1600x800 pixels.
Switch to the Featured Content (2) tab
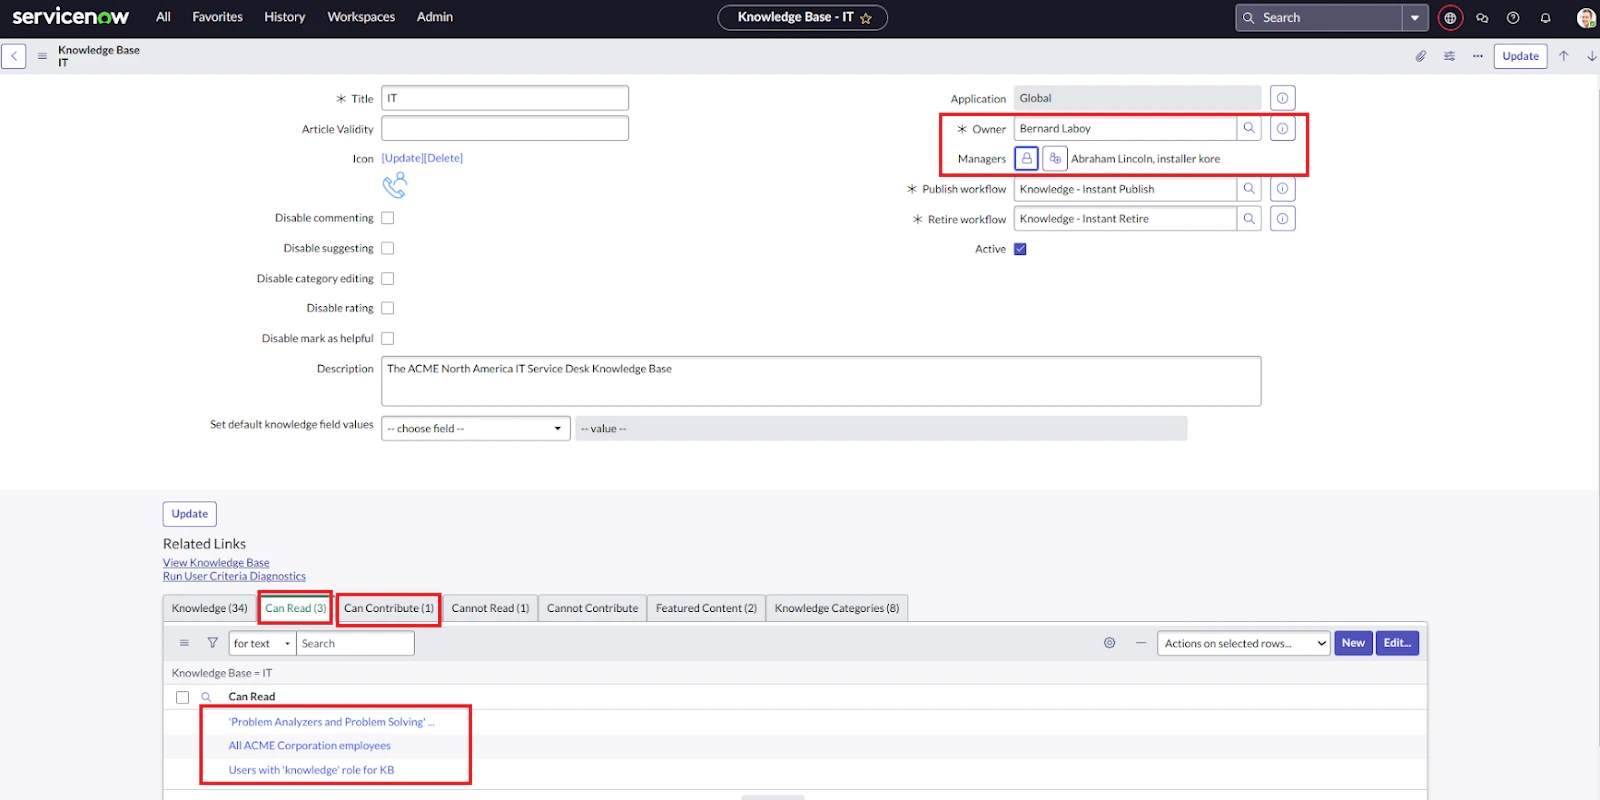706,608
